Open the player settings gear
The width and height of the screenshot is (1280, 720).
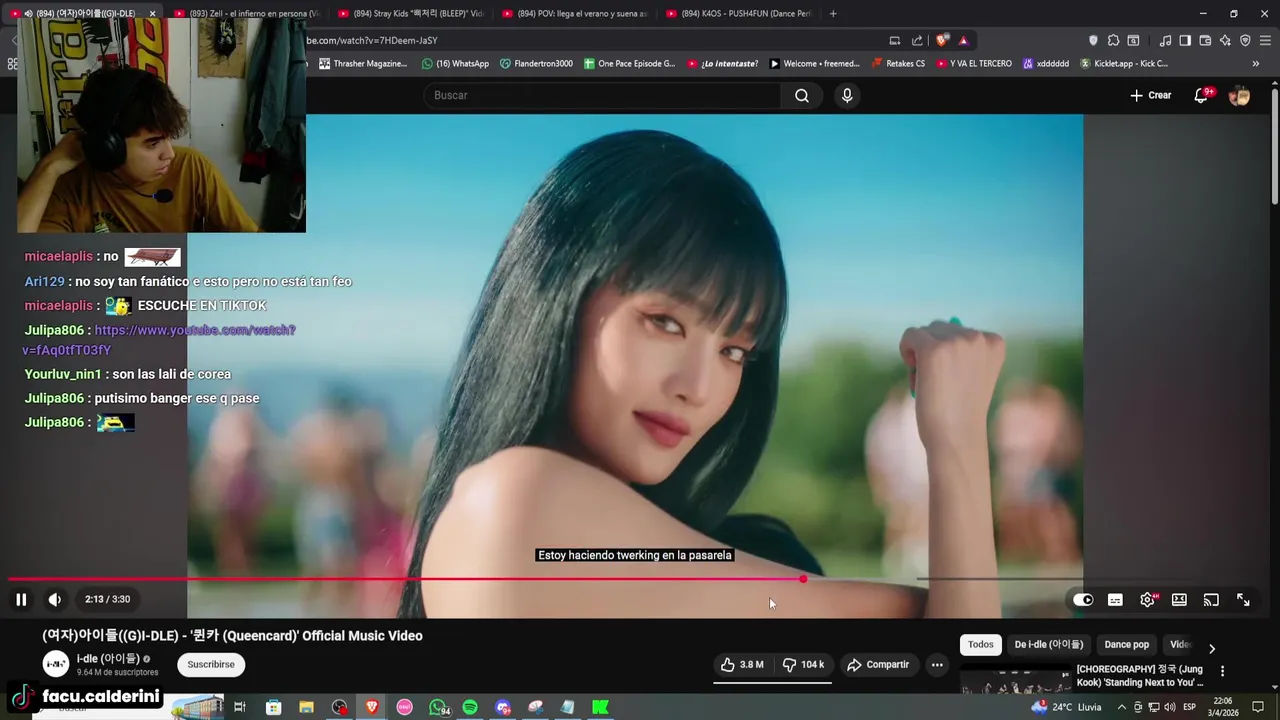pyautogui.click(x=1147, y=600)
